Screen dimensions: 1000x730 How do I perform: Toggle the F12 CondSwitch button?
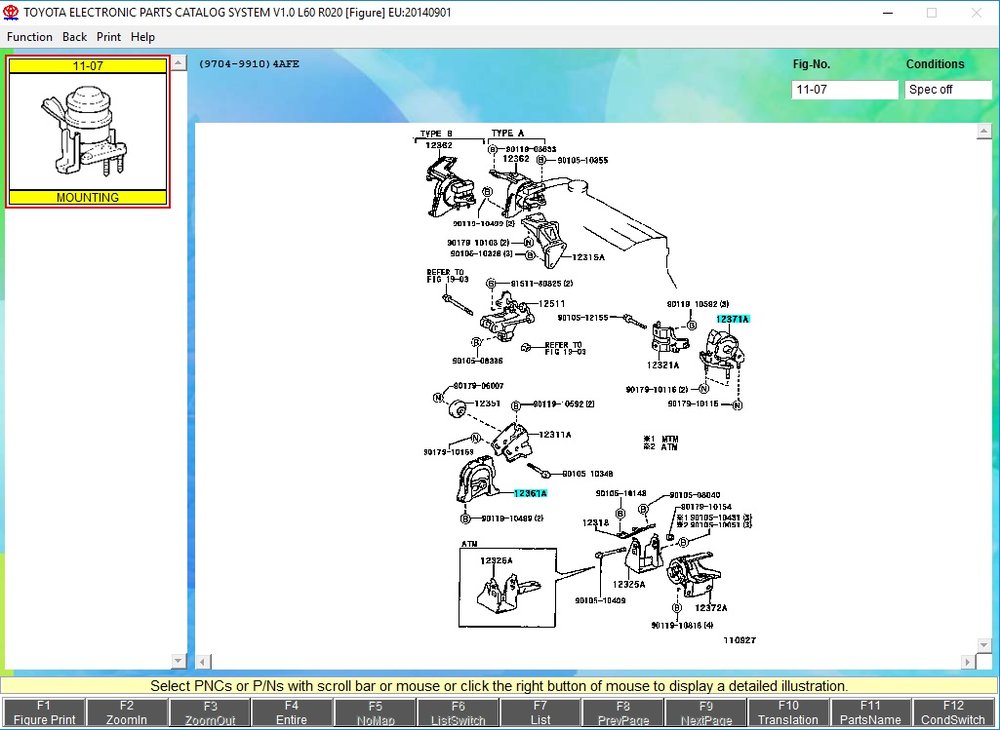953,712
